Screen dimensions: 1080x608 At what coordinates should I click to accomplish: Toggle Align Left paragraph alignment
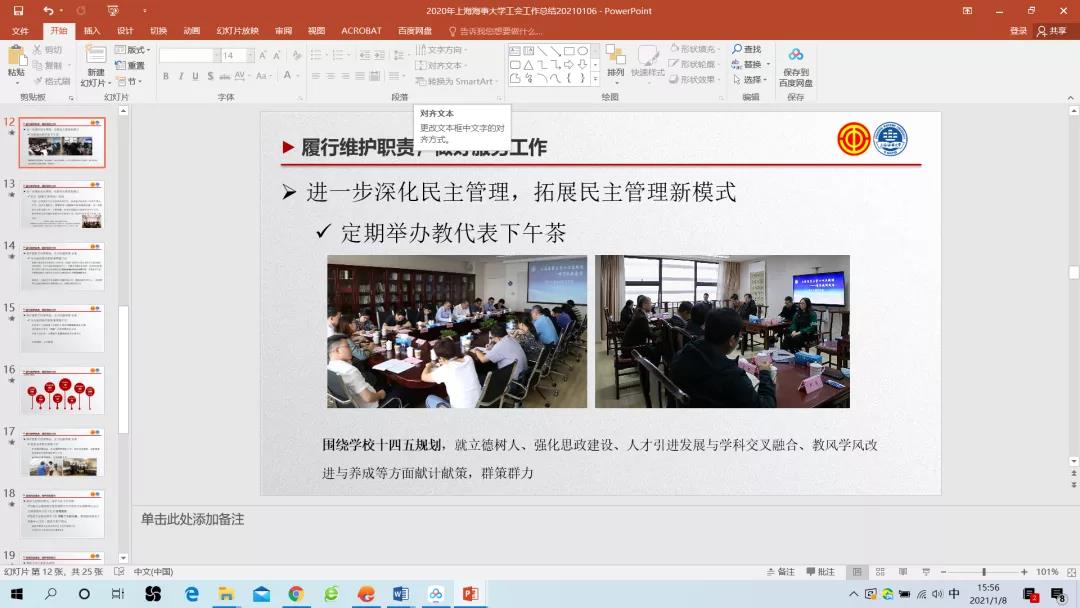[x=315, y=76]
